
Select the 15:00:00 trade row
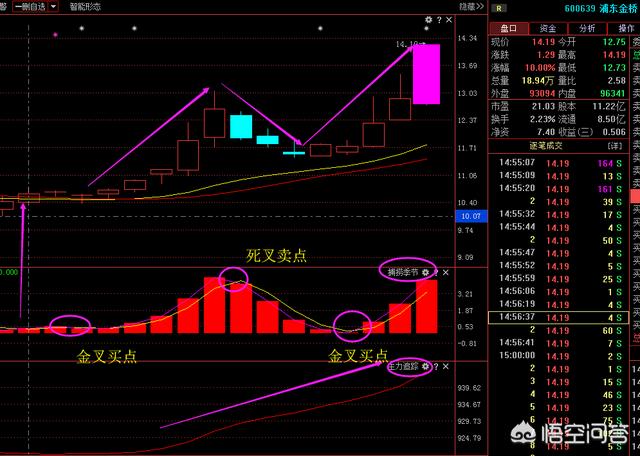[x=558, y=356]
